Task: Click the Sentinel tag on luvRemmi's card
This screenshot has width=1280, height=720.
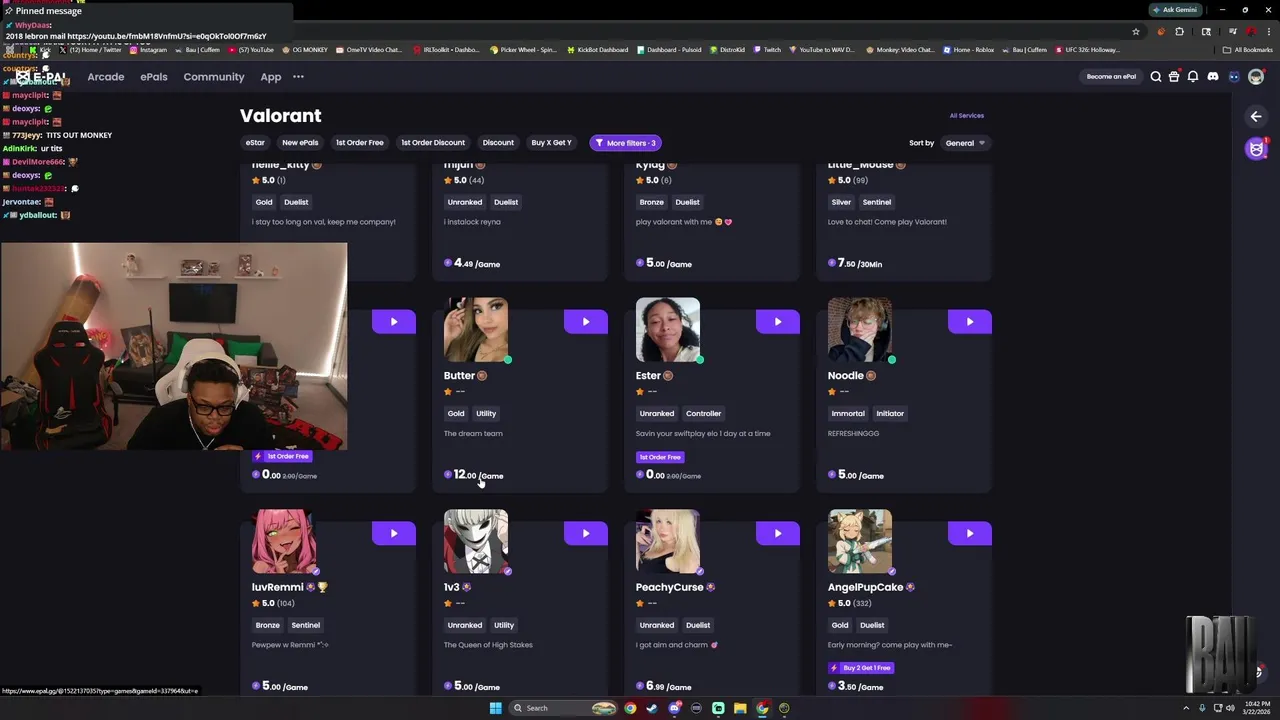Action: [x=306, y=626]
